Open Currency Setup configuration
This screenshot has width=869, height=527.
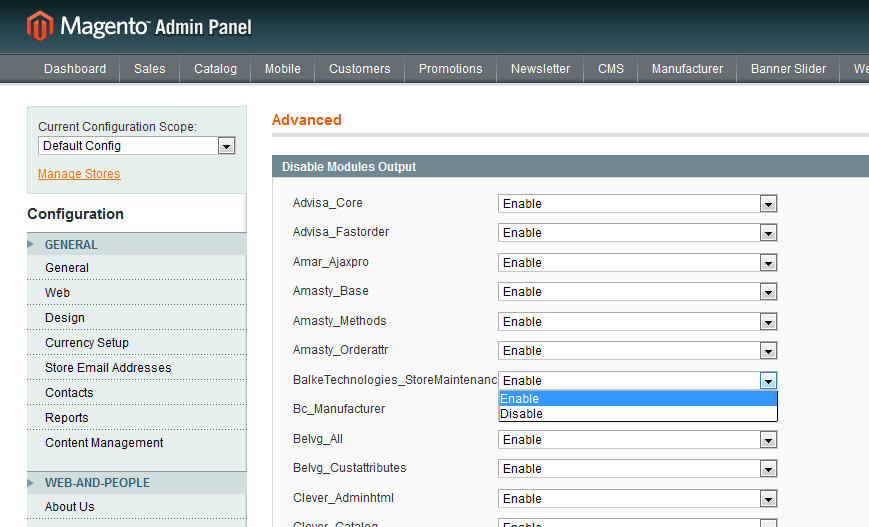point(87,343)
